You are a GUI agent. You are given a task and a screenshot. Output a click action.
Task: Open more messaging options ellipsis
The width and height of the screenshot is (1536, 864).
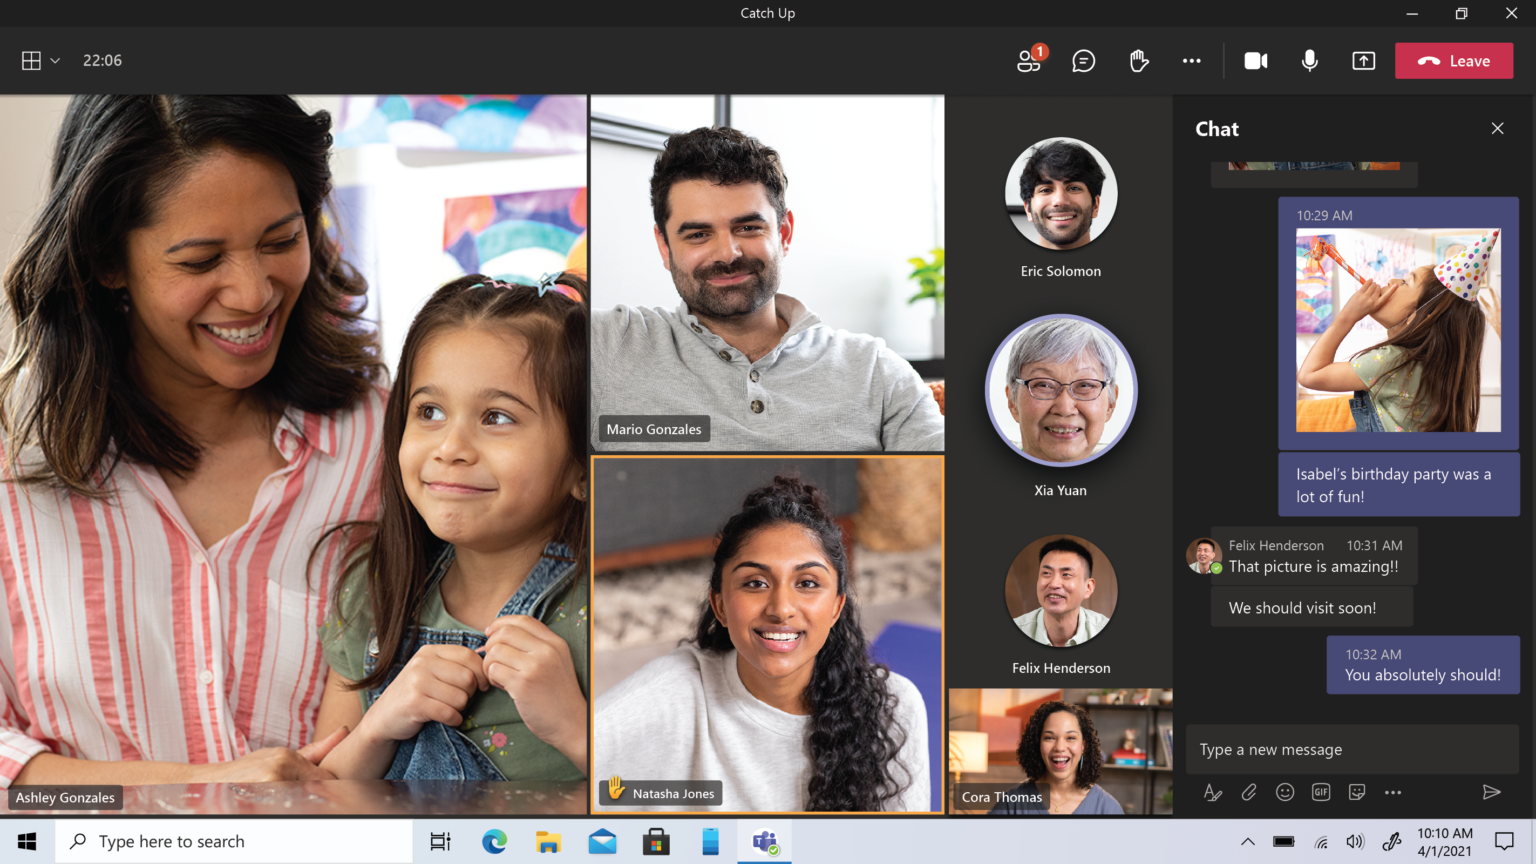(x=1393, y=792)
